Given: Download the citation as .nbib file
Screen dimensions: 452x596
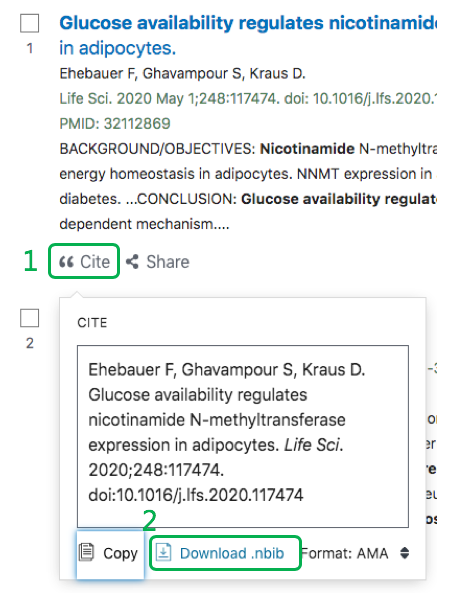Looking at the screenshot, I should (x=225, y=553).
